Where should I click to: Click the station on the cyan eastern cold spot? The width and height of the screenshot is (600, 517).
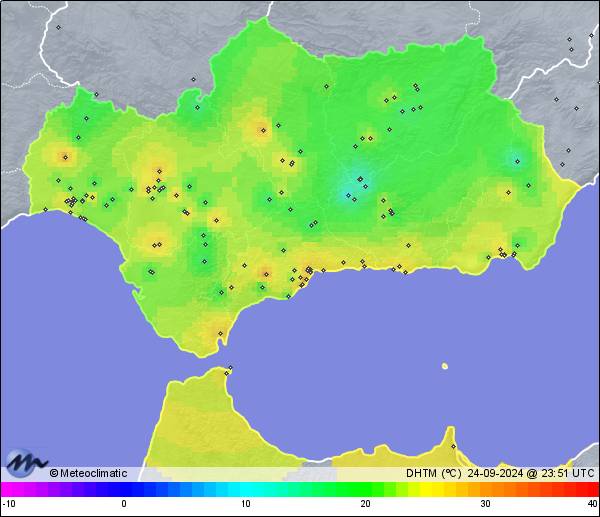[x=517, y=160]
